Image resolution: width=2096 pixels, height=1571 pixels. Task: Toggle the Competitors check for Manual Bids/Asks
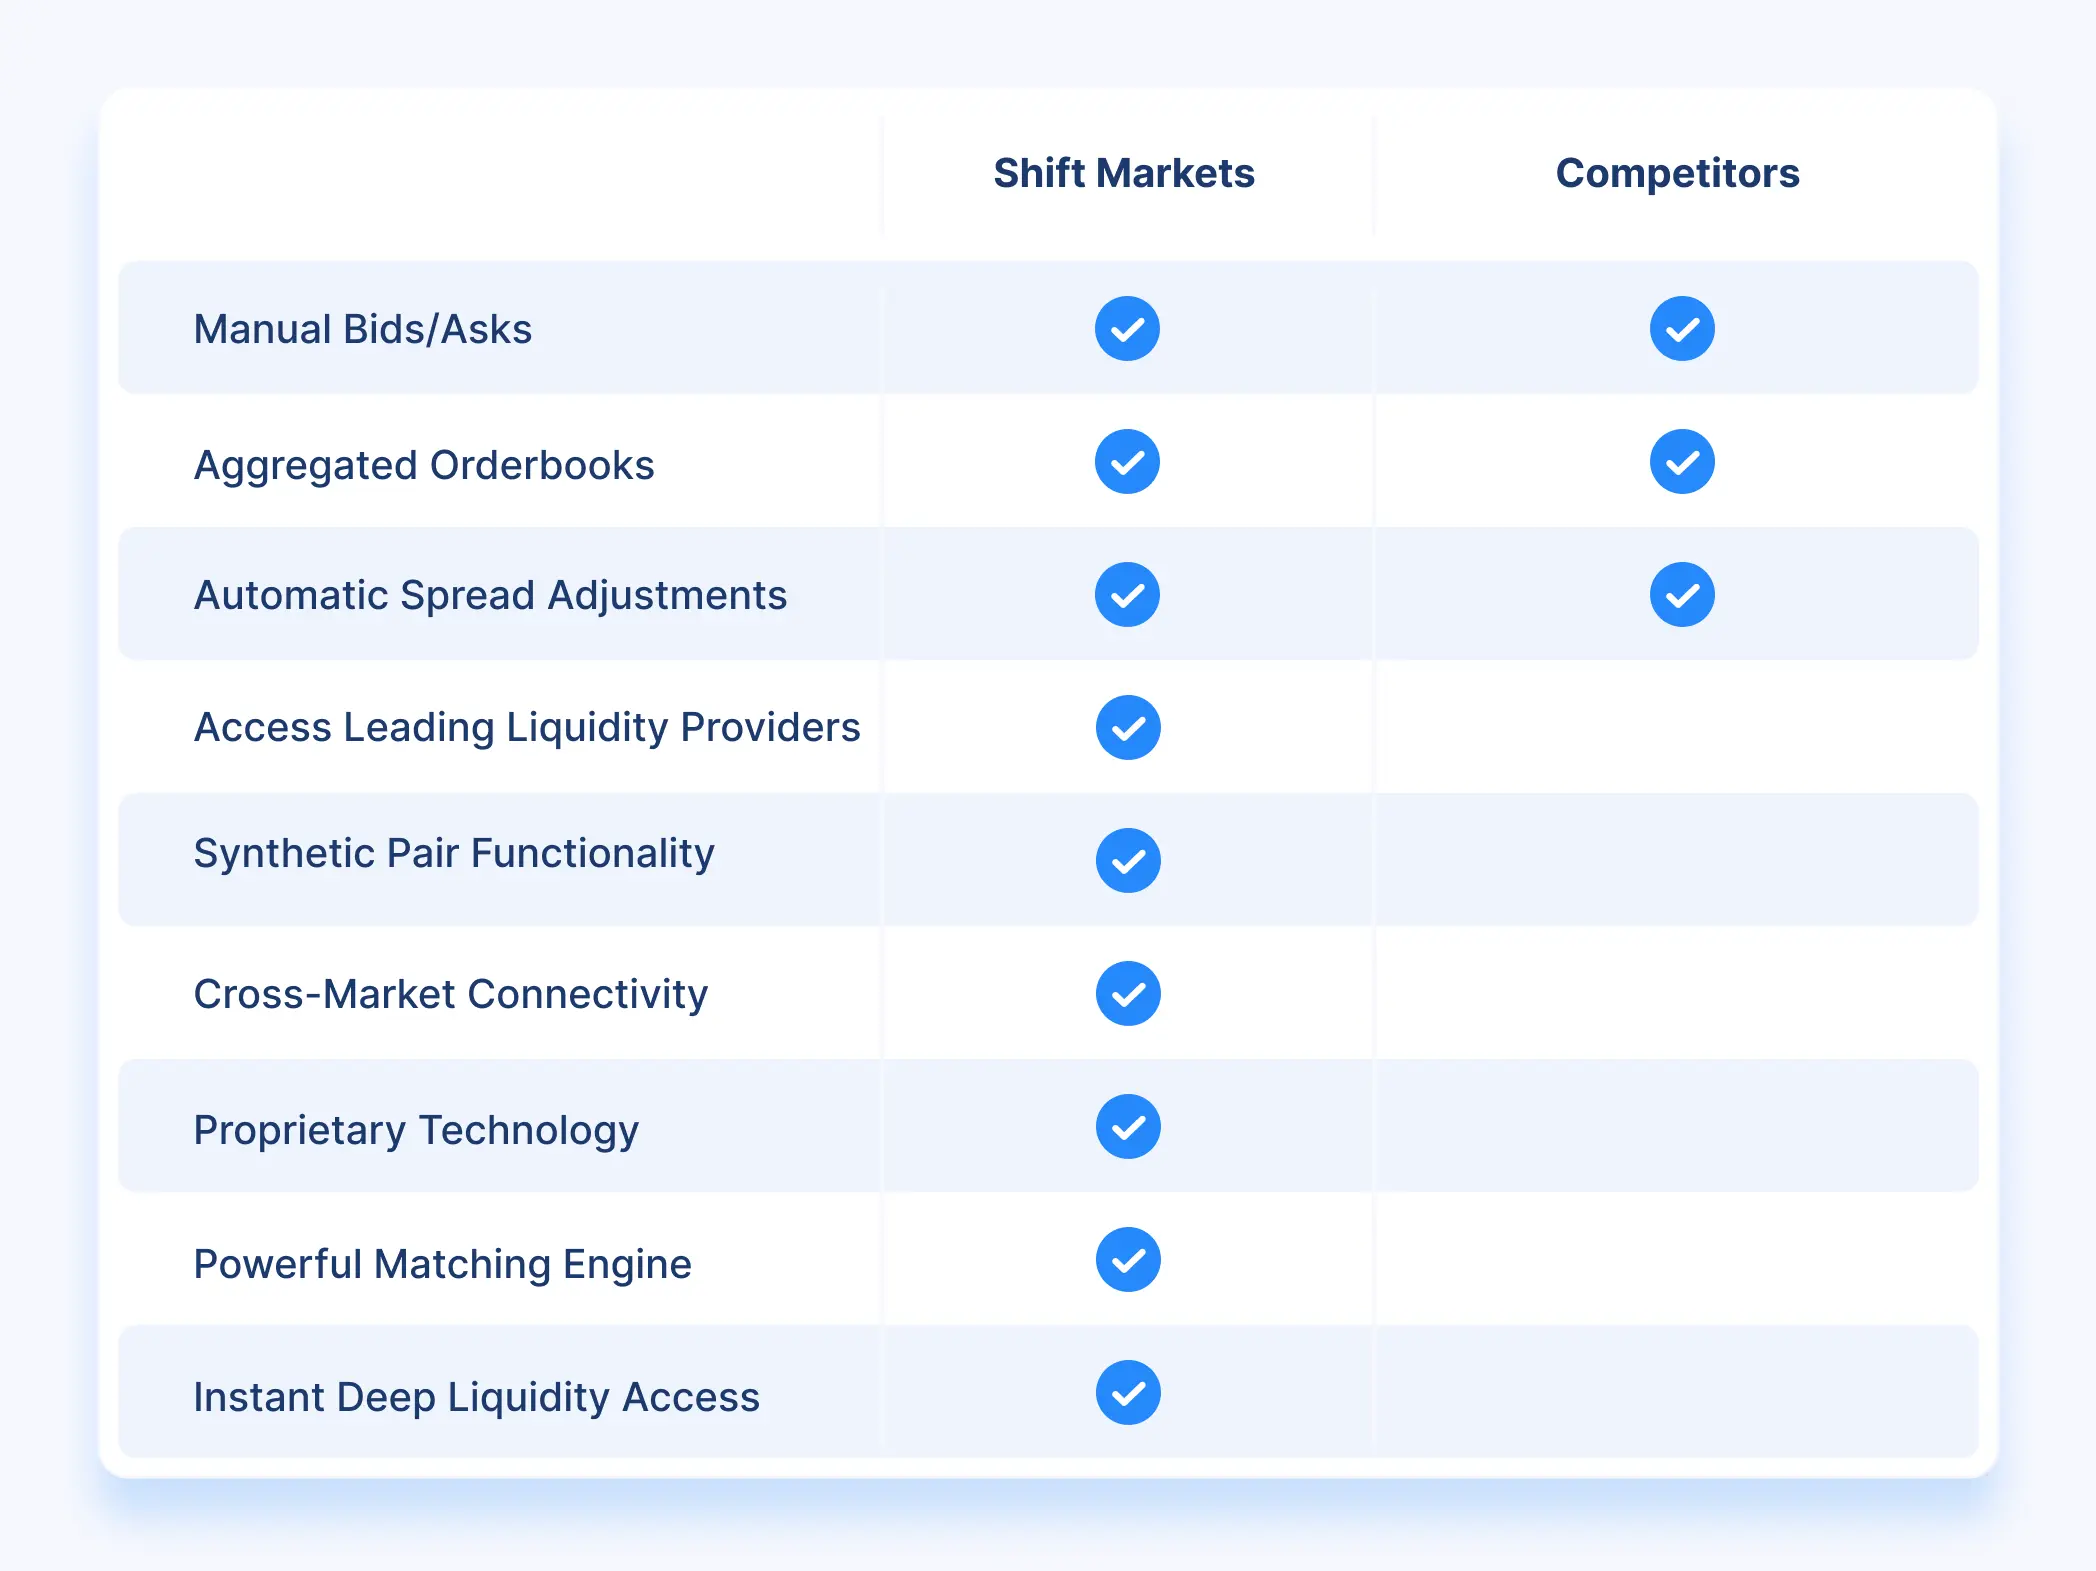pos(1680,328)
